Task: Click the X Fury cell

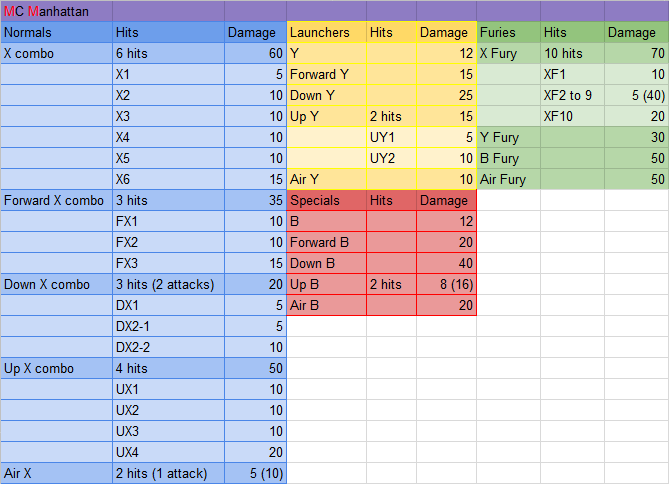Action: [508, 54]
